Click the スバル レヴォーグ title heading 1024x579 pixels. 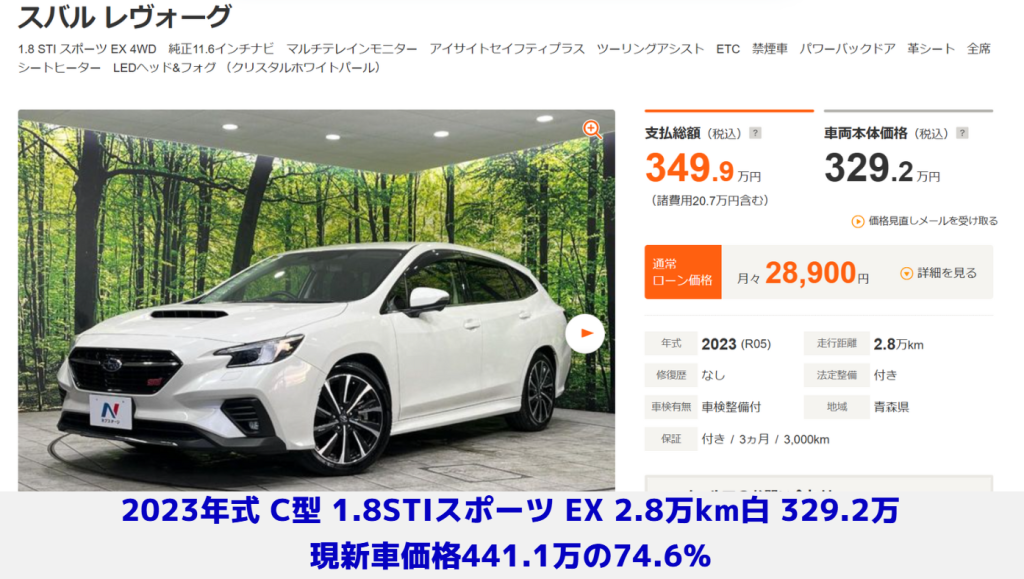point(125,17)
